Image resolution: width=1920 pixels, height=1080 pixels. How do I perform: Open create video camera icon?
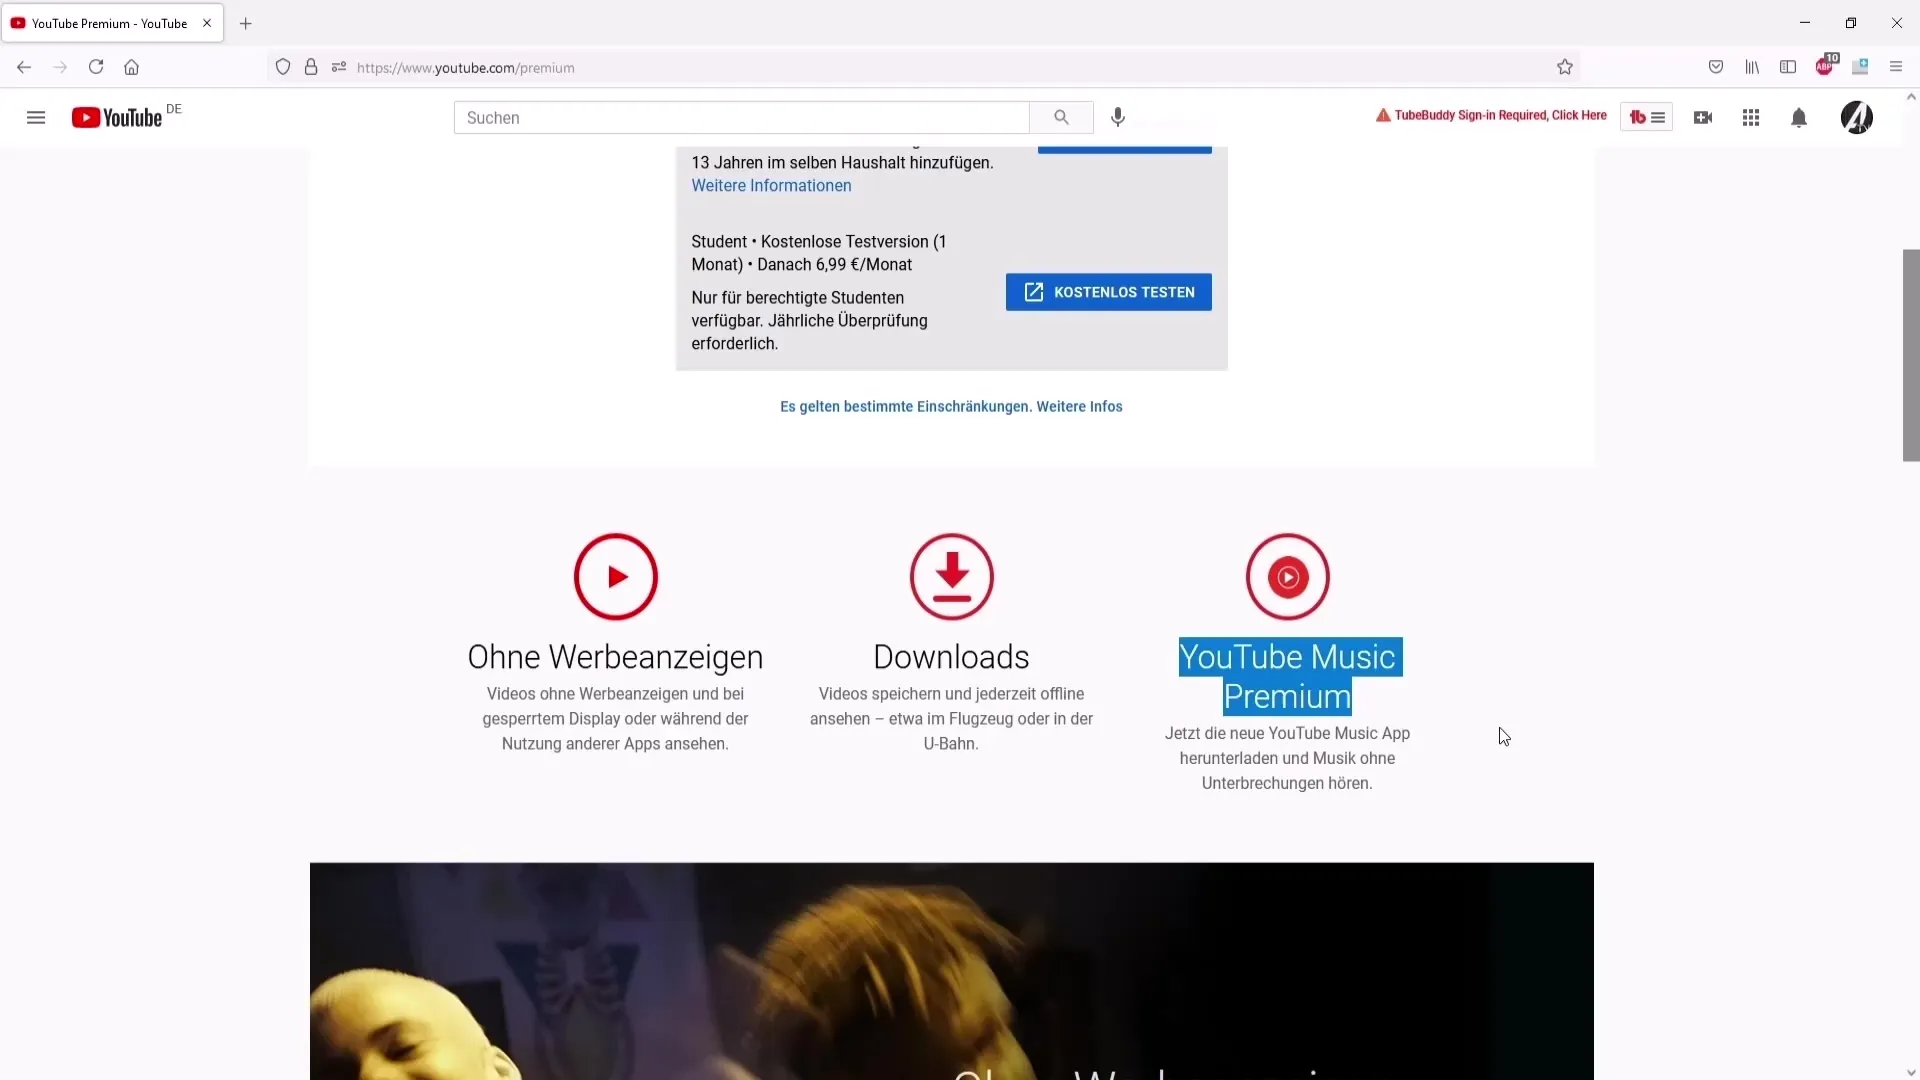[1703, 118]
